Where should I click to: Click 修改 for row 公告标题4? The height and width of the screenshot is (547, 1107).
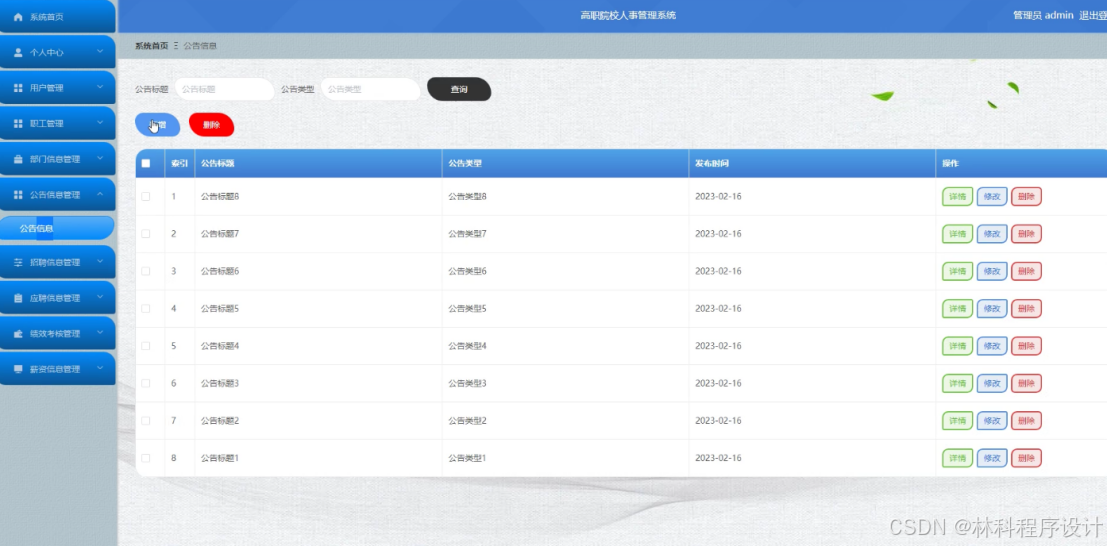pos(992,346)
